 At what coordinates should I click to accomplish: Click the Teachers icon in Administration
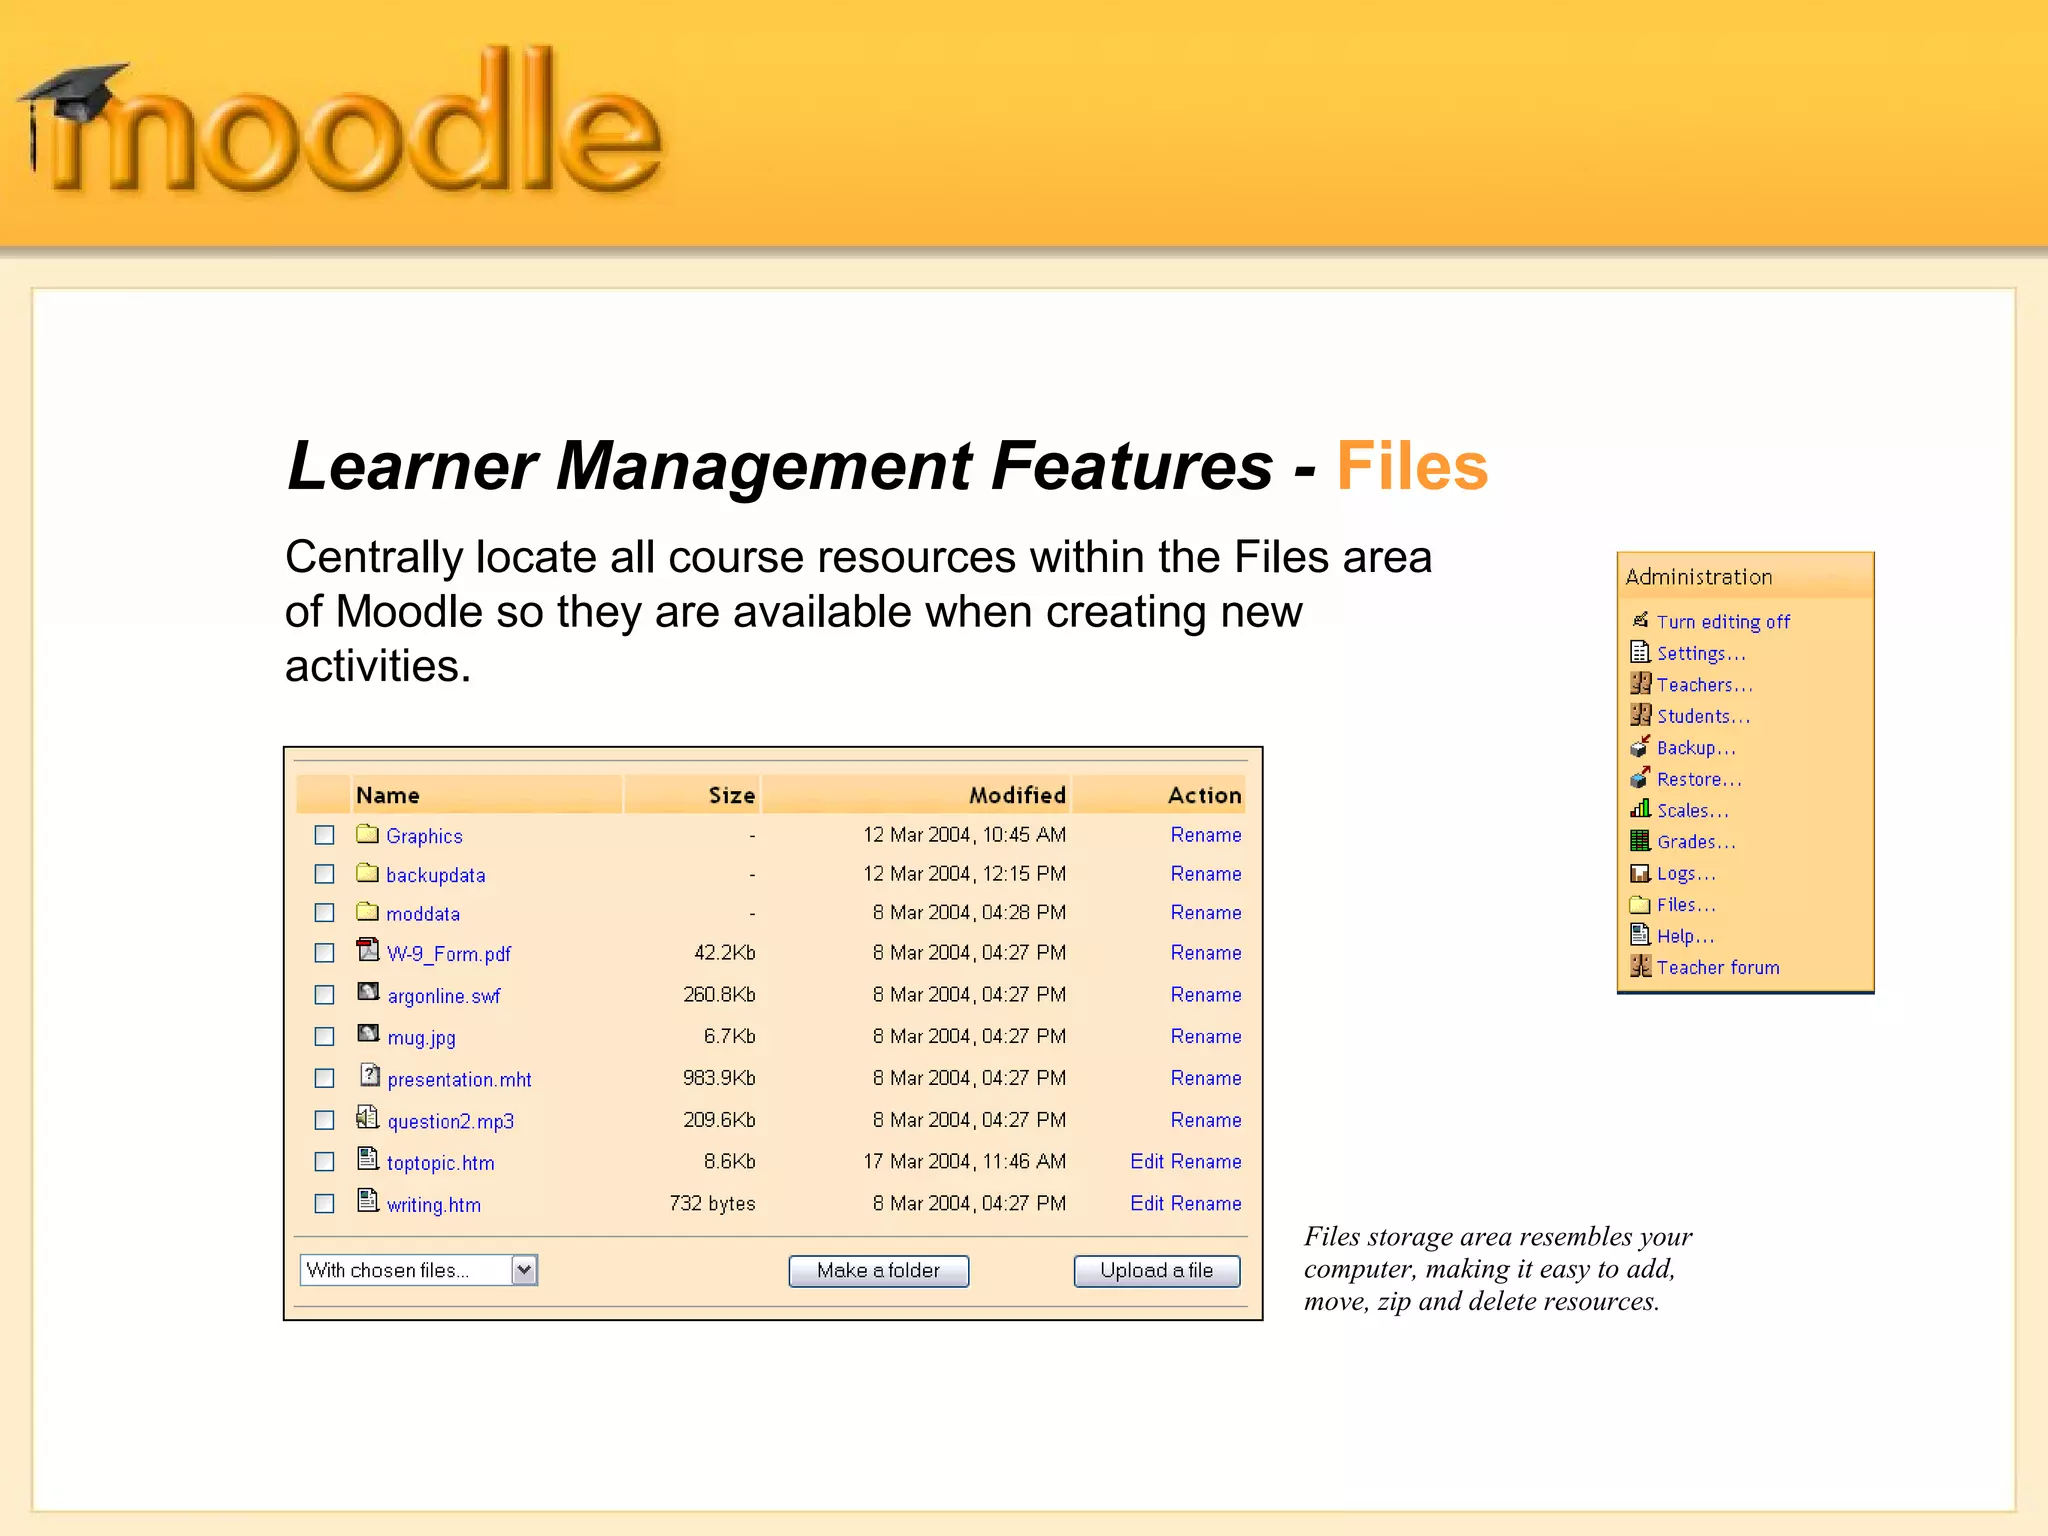(1640, 683)
